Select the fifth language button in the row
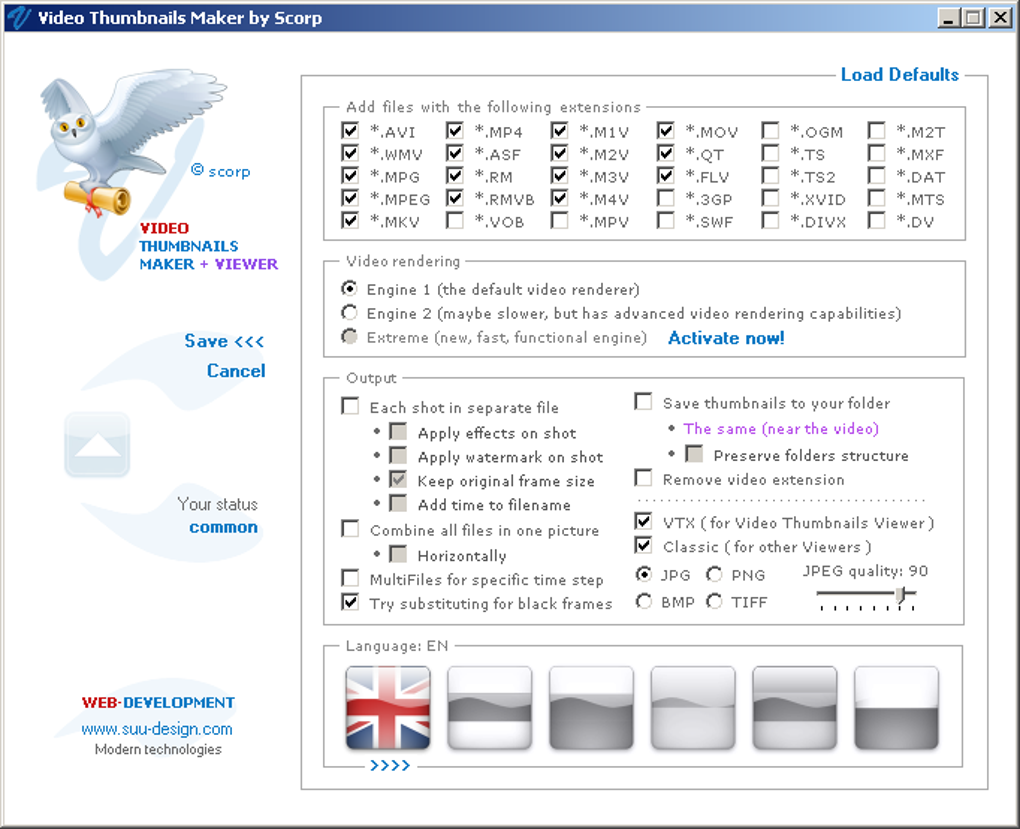The image size is (1020, 829). [x=794, y=708]
